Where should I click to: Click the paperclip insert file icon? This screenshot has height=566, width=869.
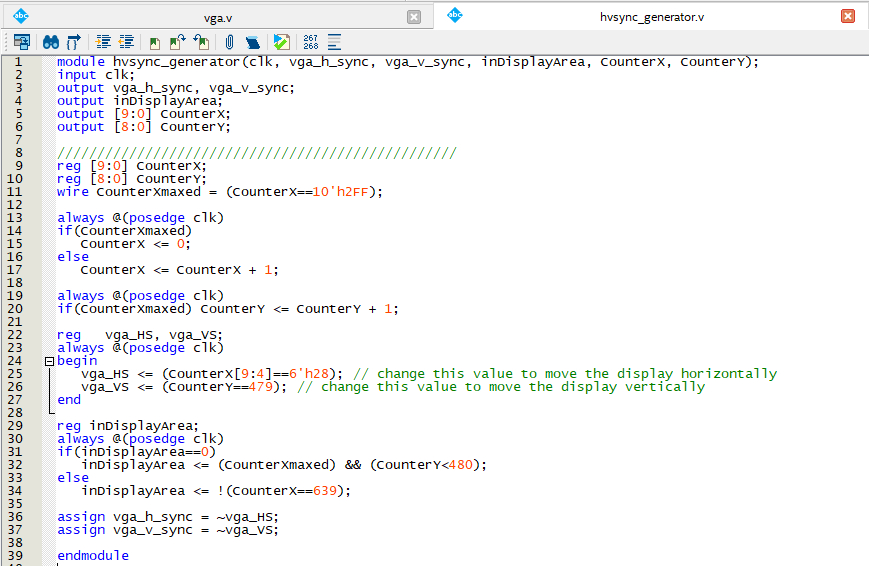229,42
